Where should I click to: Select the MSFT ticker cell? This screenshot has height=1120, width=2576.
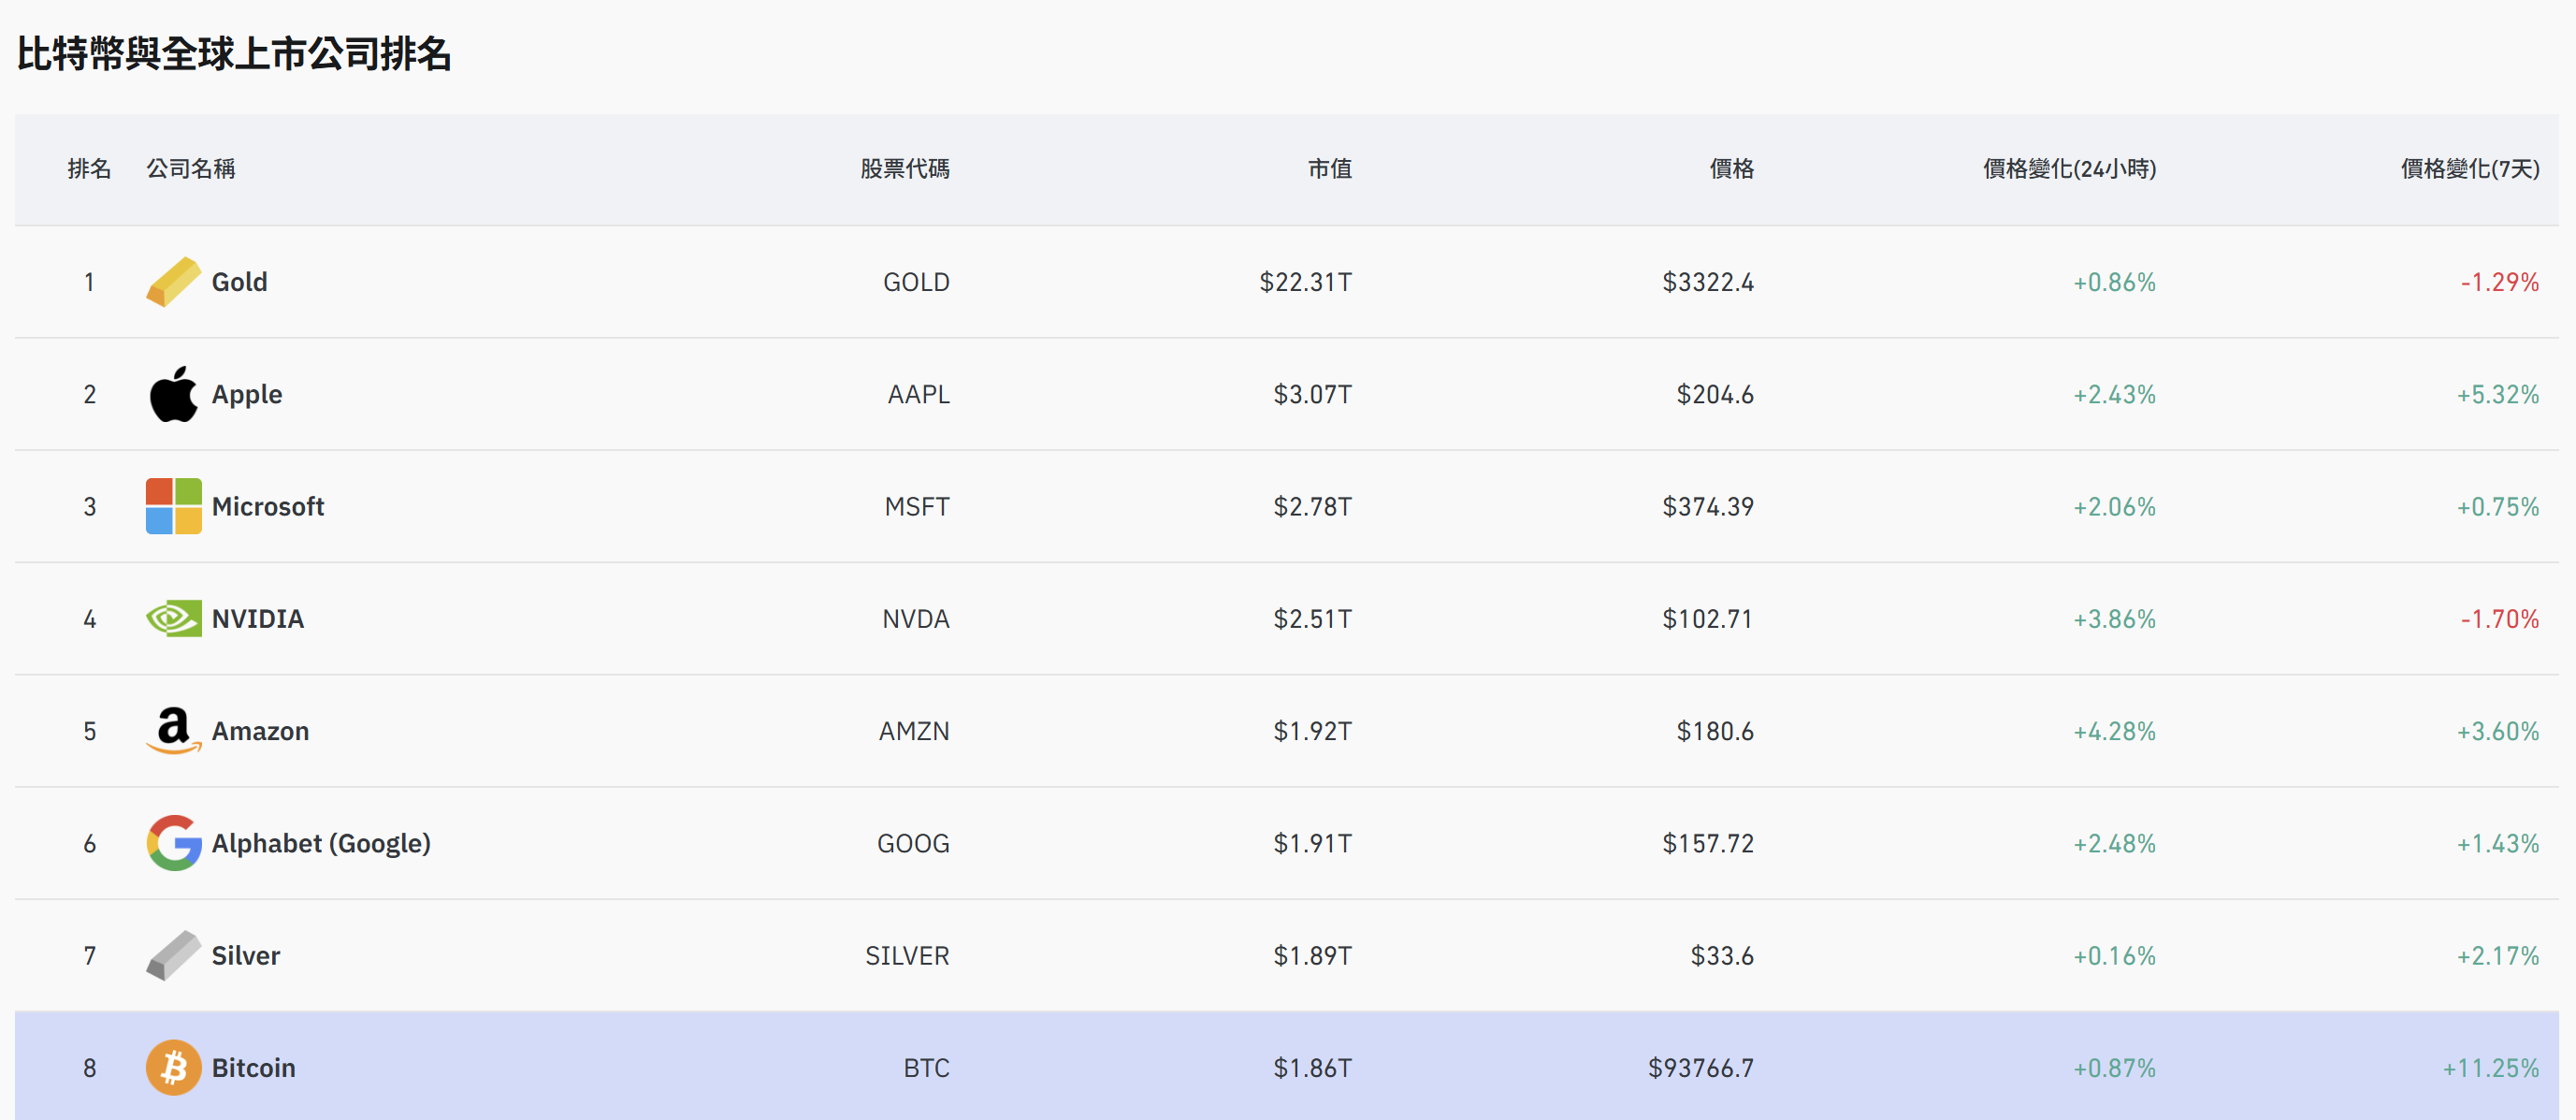point(917,507)
